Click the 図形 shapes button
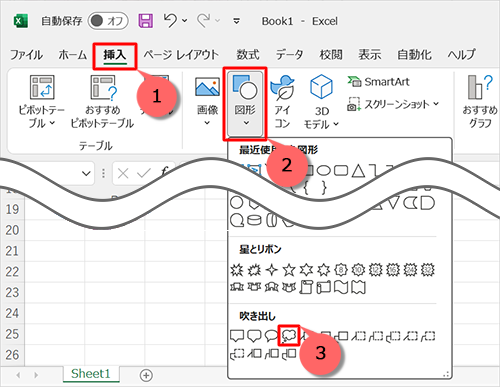Viewport: 500px width, 387px height. (x=245, y=103)
